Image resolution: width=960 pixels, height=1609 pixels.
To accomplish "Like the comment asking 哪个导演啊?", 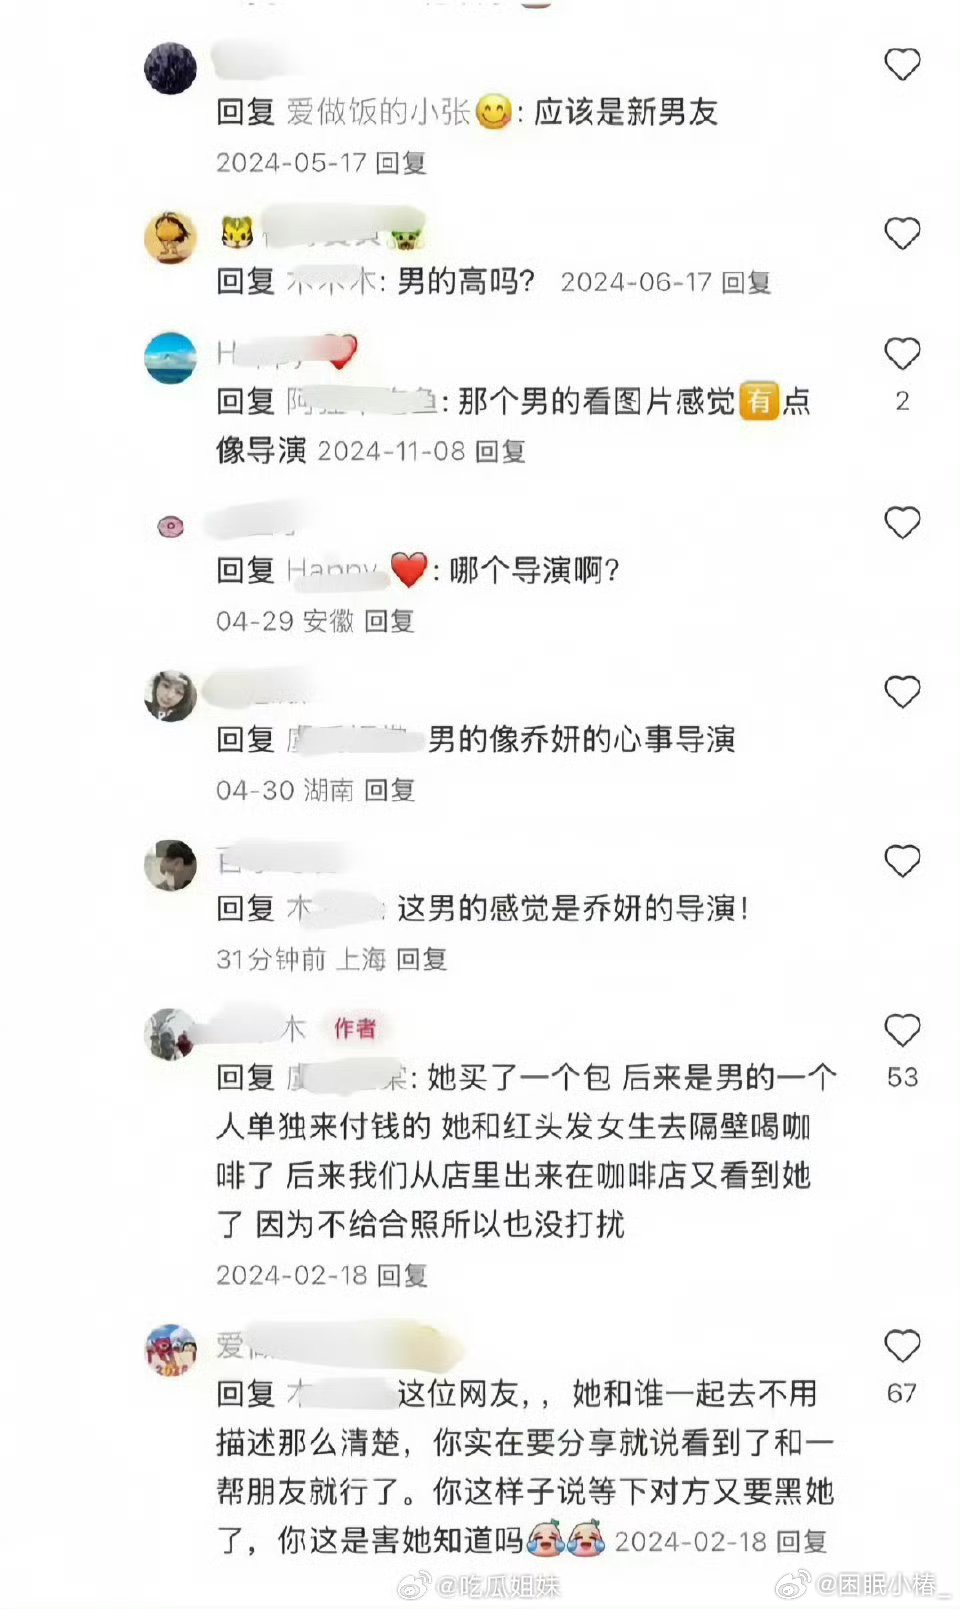I will click(902, 523).
